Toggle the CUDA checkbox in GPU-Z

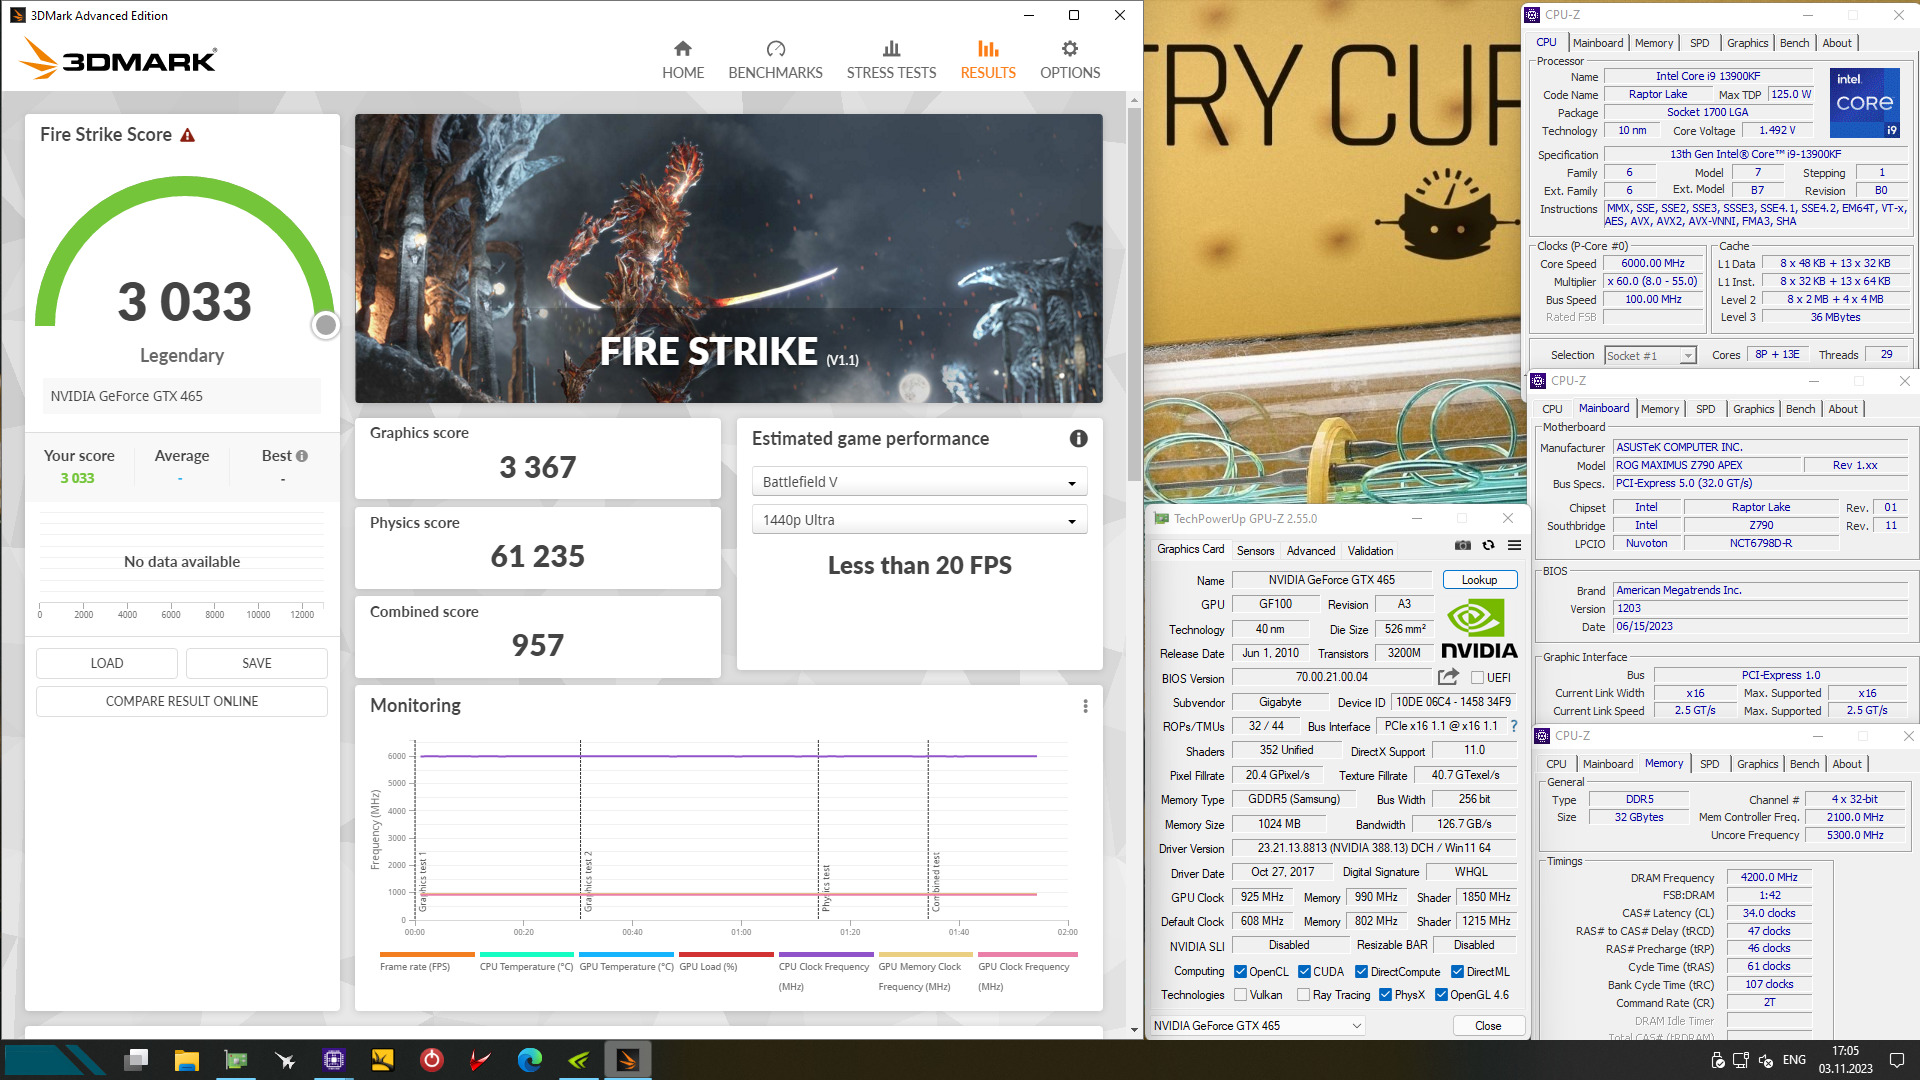coord(1304,972)
